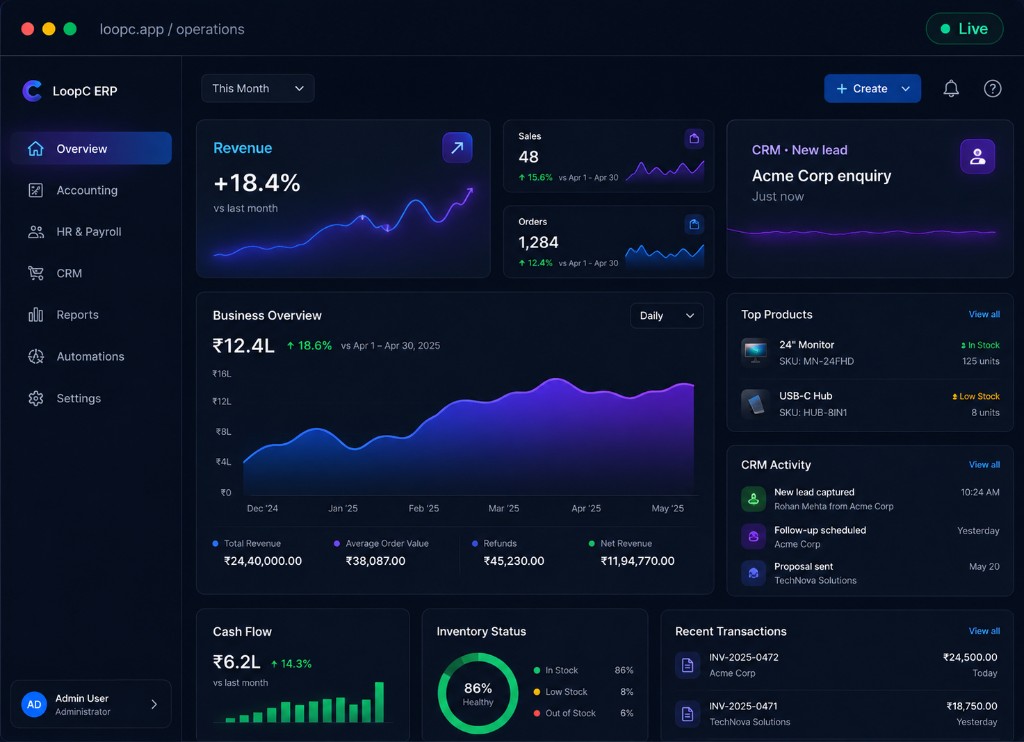Click the ₹24,500.00 transaction amount
The height and width of the screenshot is (742, 1024).
click(x=970, y=657)
